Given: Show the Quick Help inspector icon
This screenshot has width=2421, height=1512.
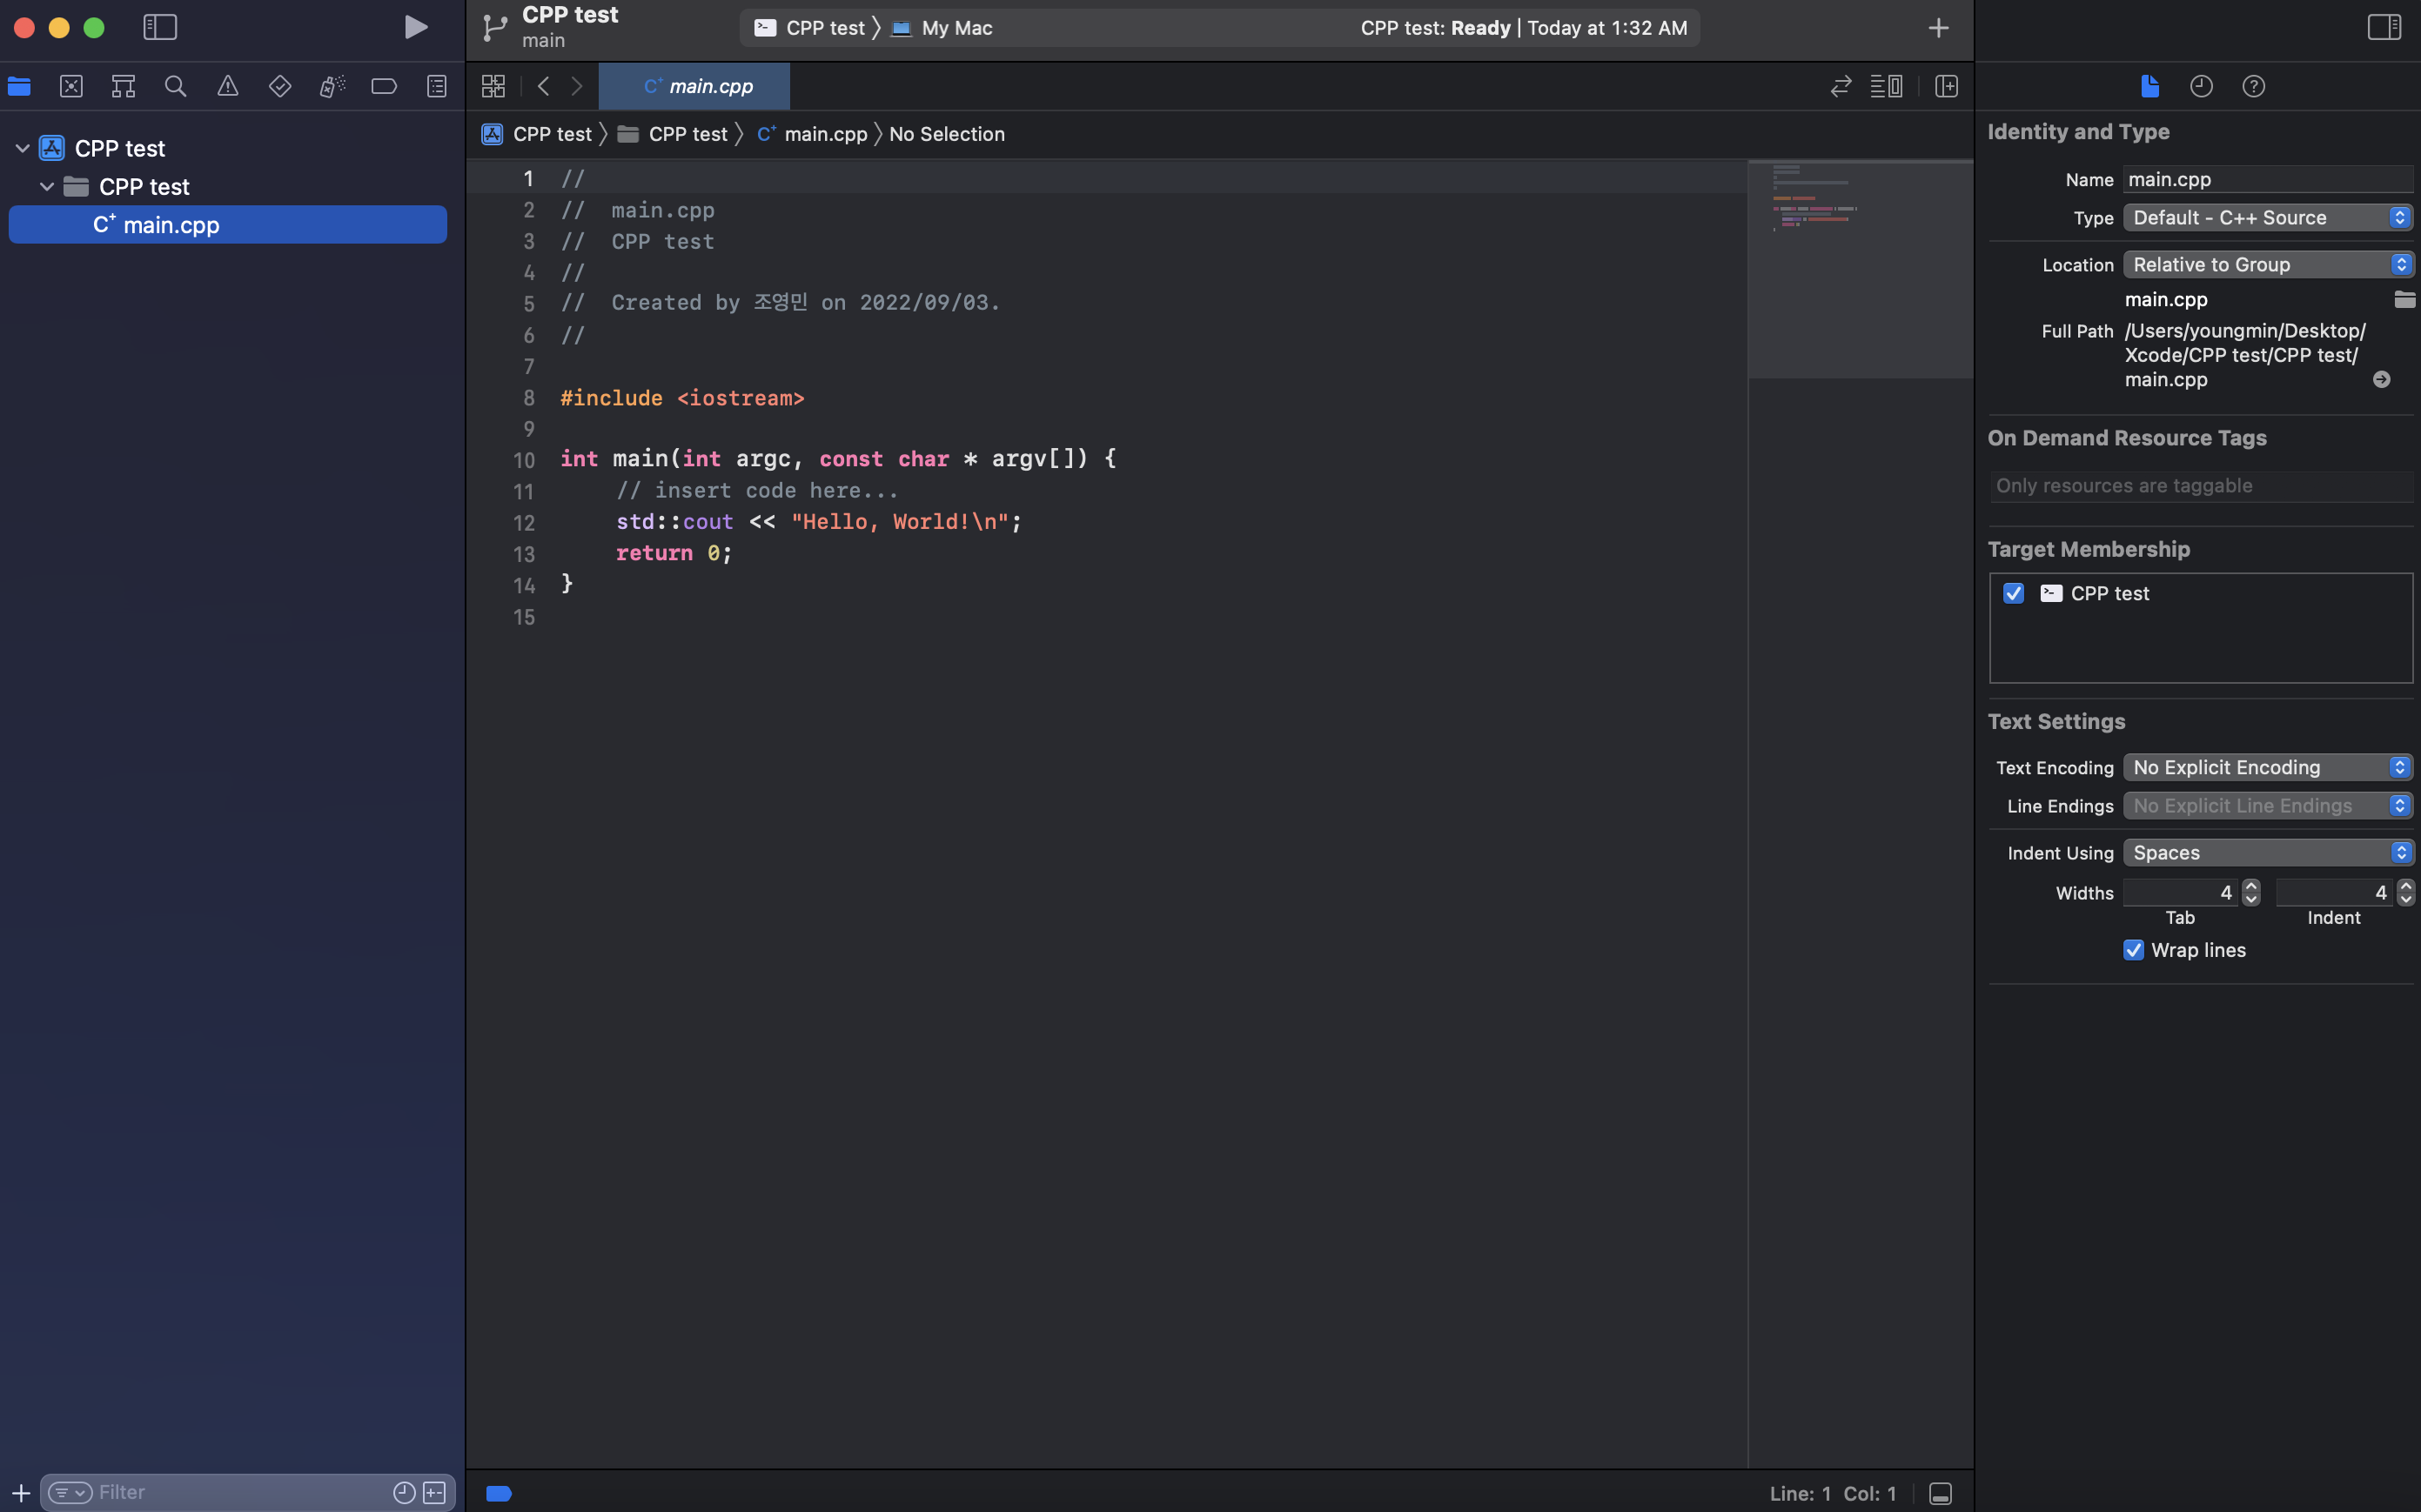Looking at the screenshot, I should point(2253,86).
